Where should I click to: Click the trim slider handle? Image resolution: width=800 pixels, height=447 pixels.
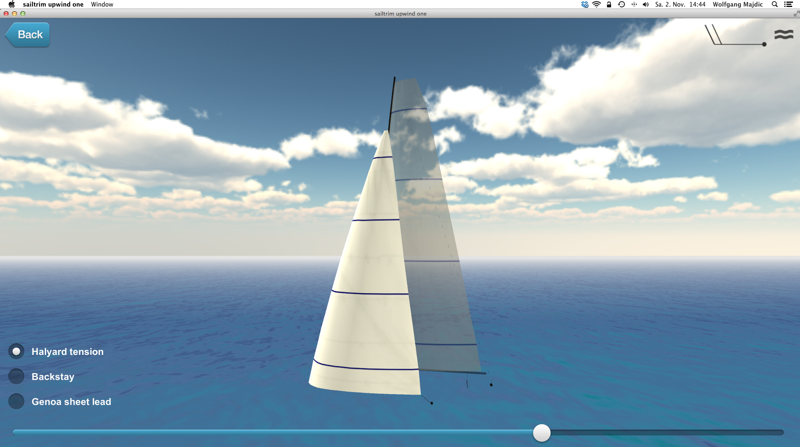tap(542, 433)
